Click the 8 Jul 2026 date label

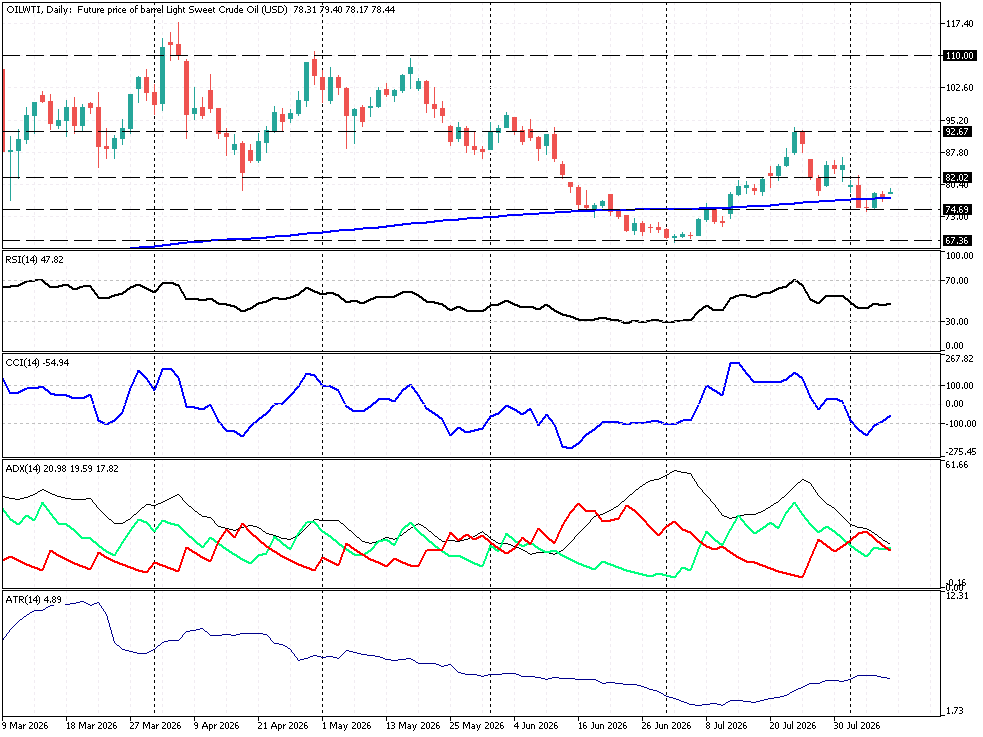point(727,726)
